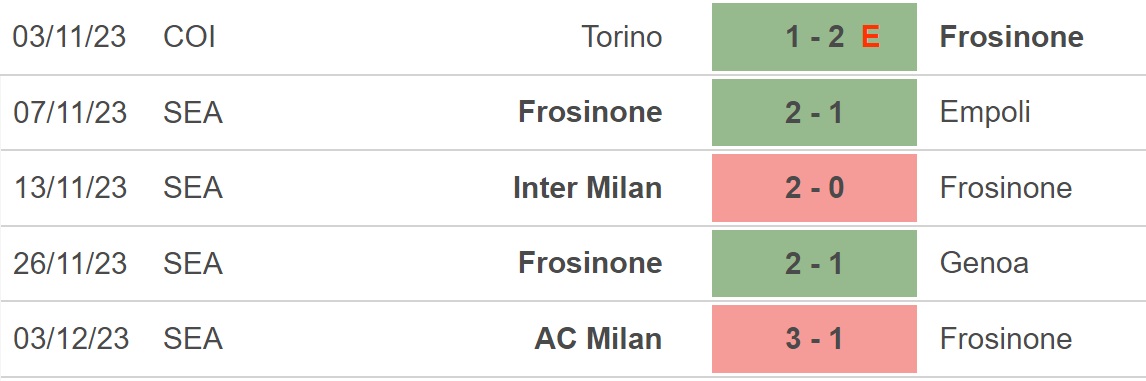Click Frosinone in the Inter Milan row
1146x381 pixels.
tap(1006, 188)
